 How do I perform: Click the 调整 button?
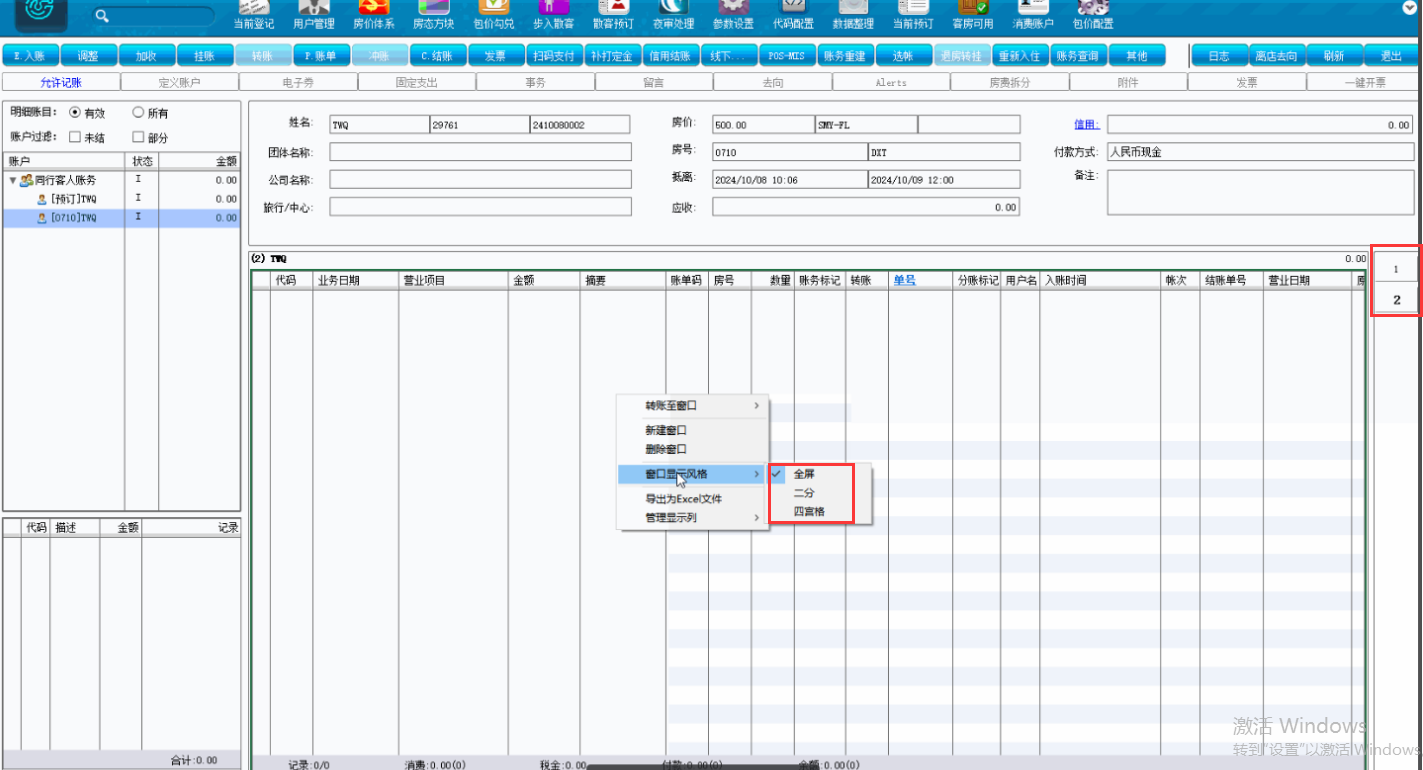click(89, 56)
